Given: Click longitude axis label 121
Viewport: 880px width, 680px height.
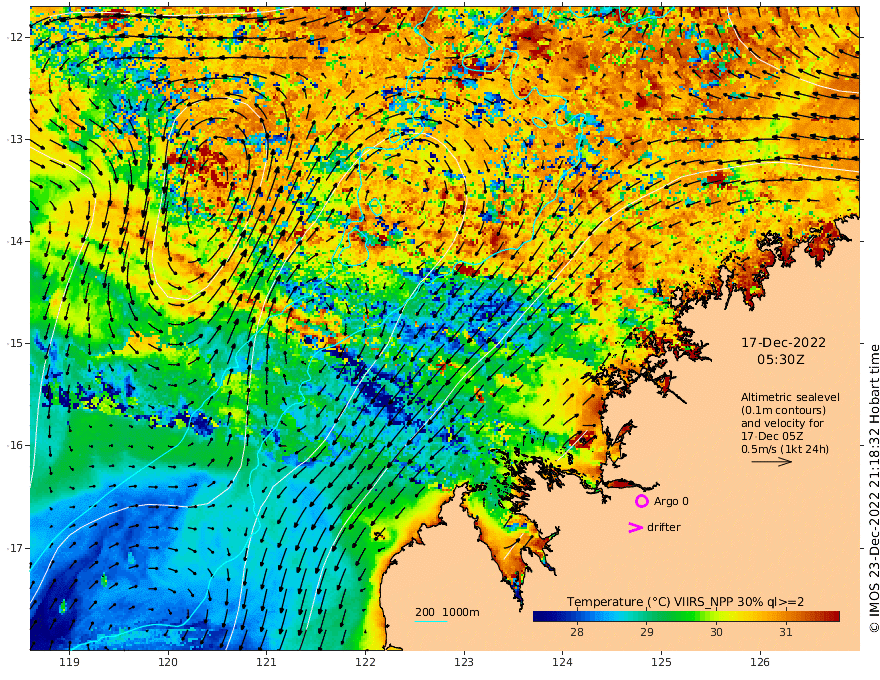Looking at the screenshot, I should tap(267, 662).
